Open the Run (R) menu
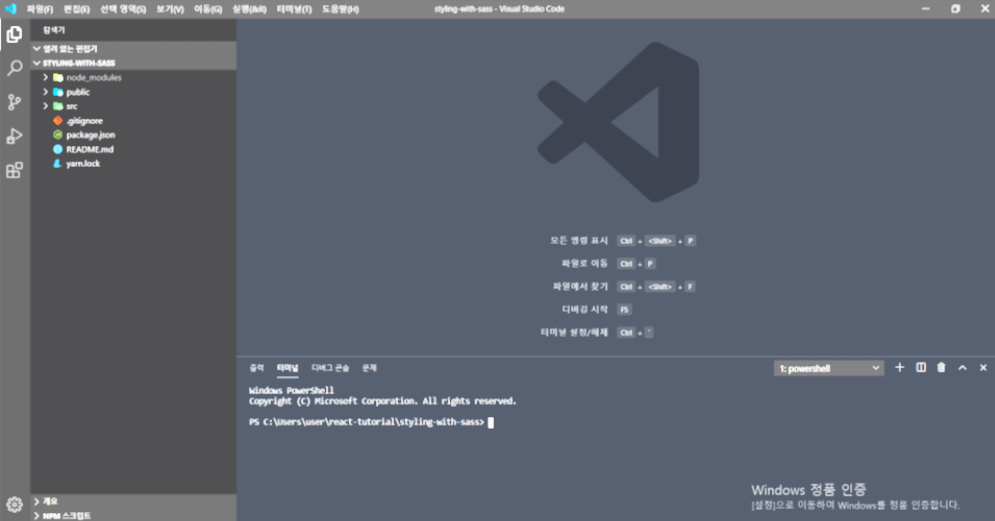The height and width of the screenshot is (521, 995). pyautogui.click(x=249, y=9)
